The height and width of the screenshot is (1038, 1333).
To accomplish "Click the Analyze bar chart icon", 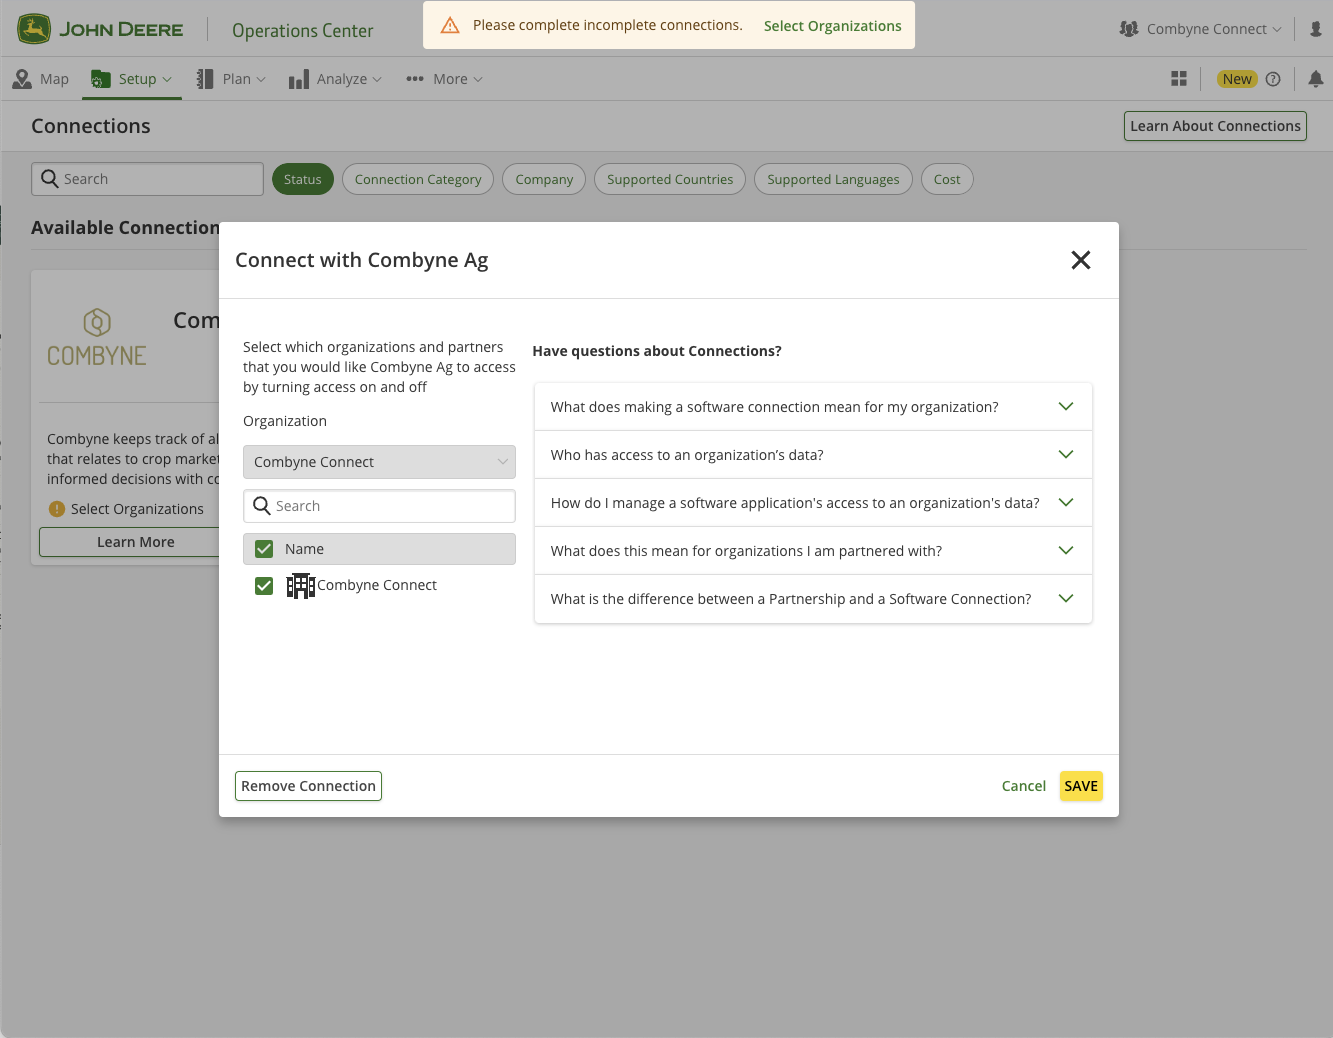I will [299, 80].
